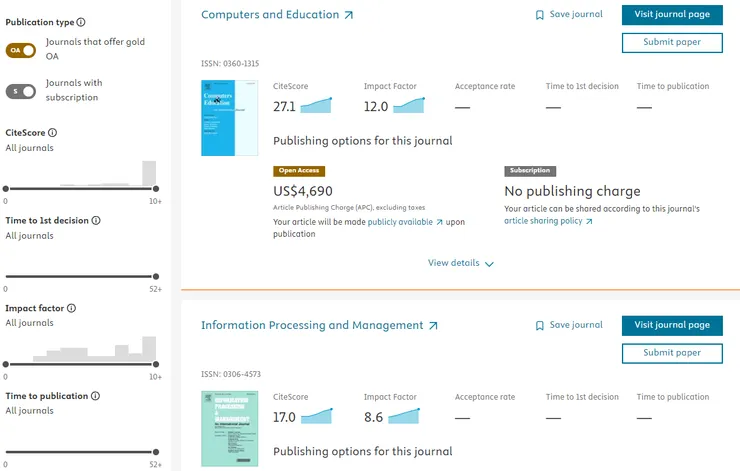This screenshot has width=740, height=471.
Task: Click CiteScore slider right handle
Action: point(156,189)
